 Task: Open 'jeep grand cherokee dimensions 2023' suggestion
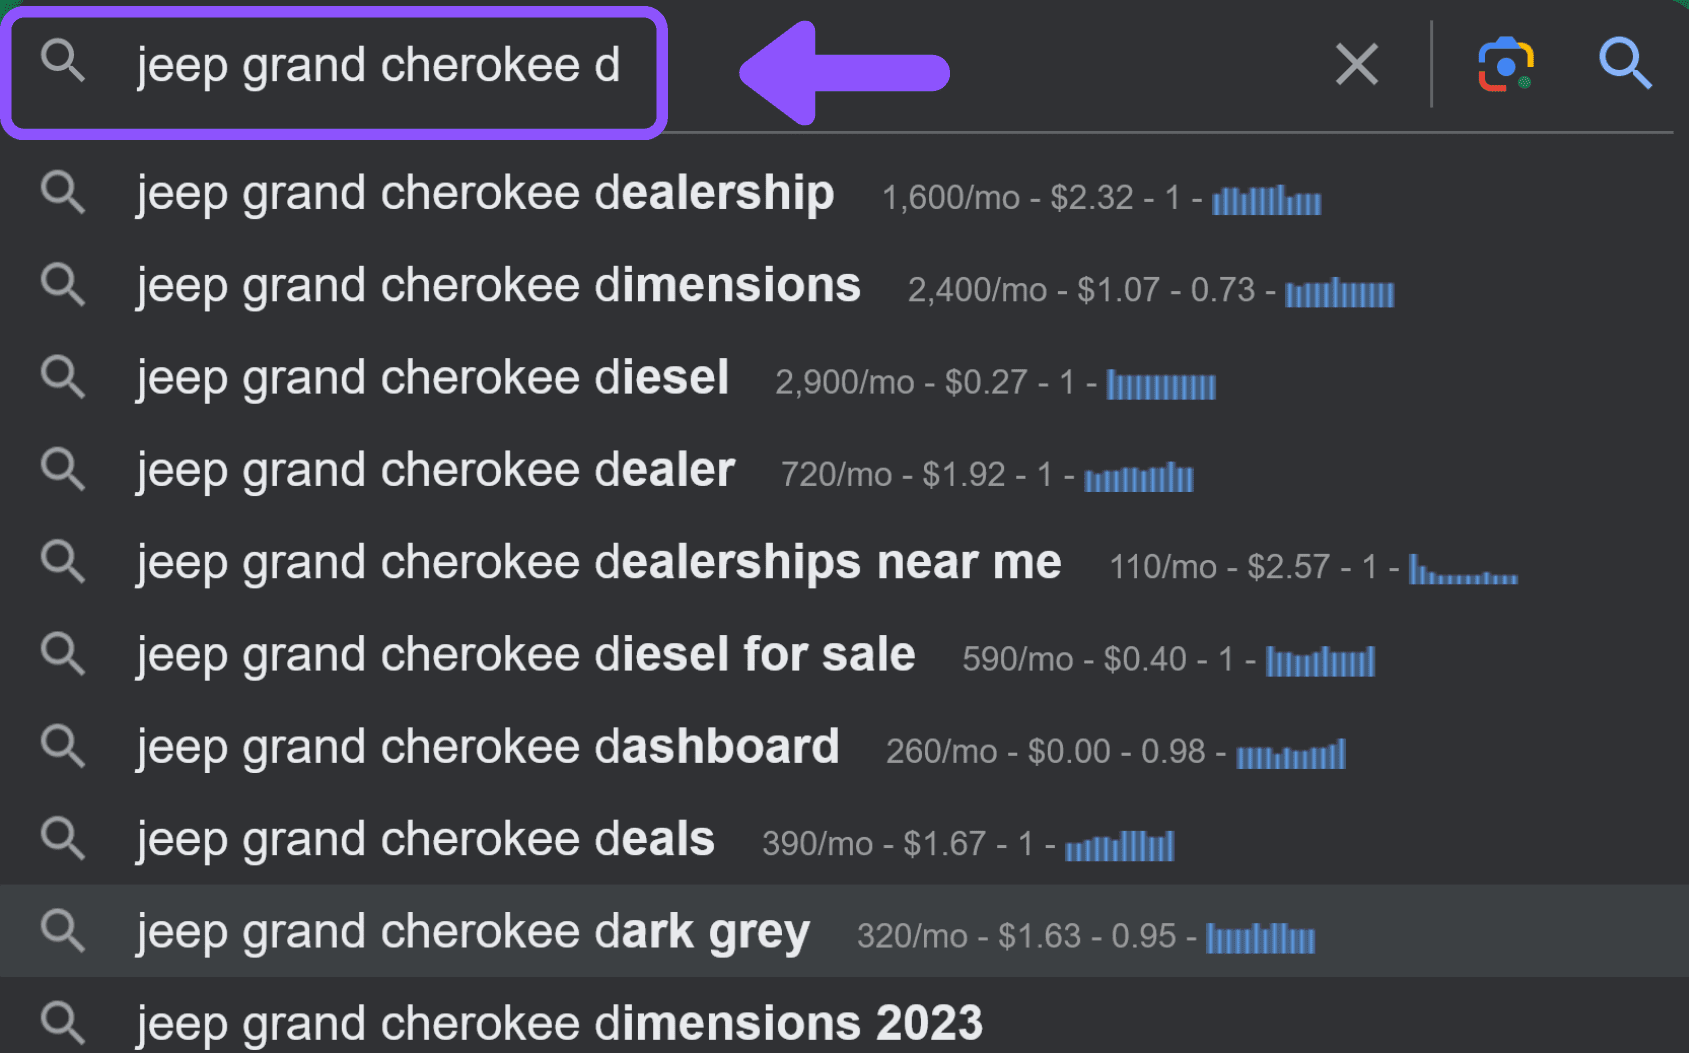point(844,1020)
